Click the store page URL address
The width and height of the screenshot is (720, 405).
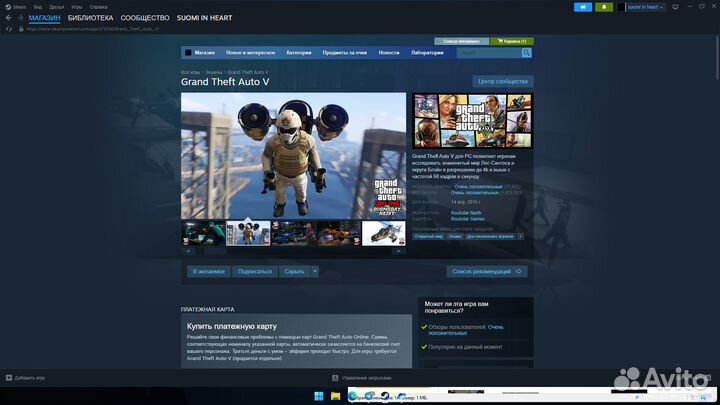pyautogui.click(x=93, y=29)
